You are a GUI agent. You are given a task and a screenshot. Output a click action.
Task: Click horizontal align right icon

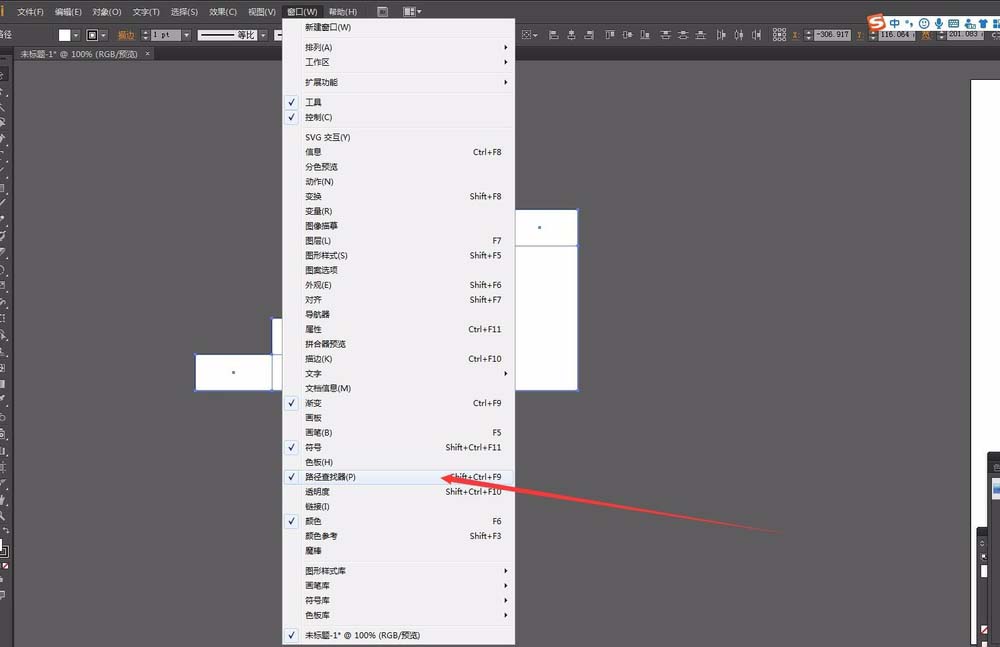[589, 35]
